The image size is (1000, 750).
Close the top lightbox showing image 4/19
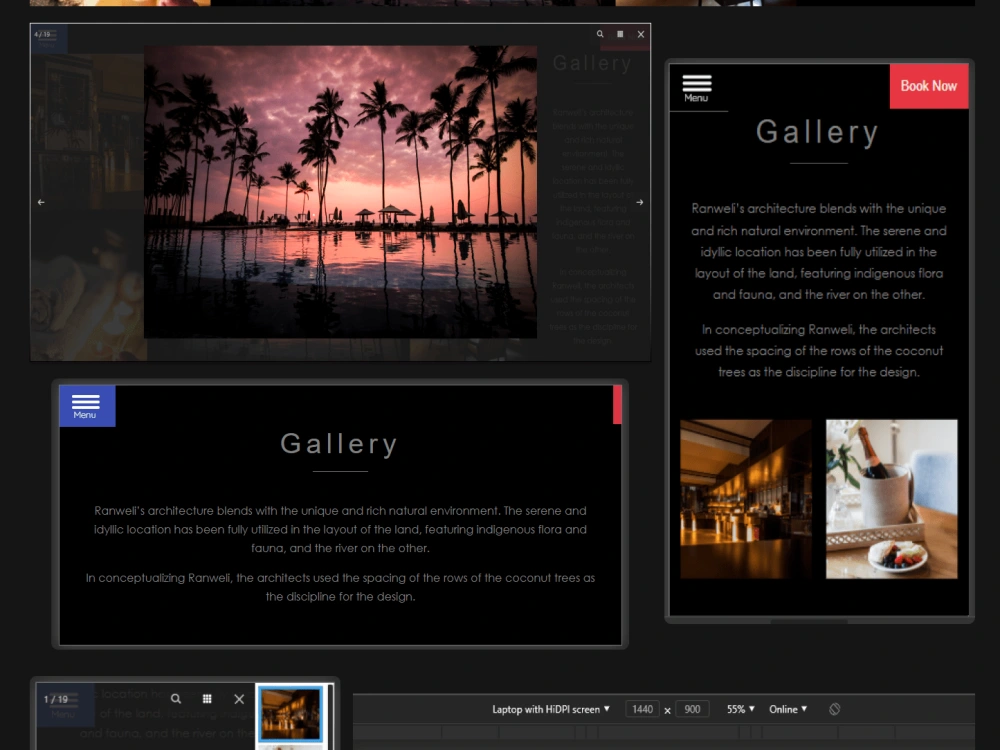641,34
